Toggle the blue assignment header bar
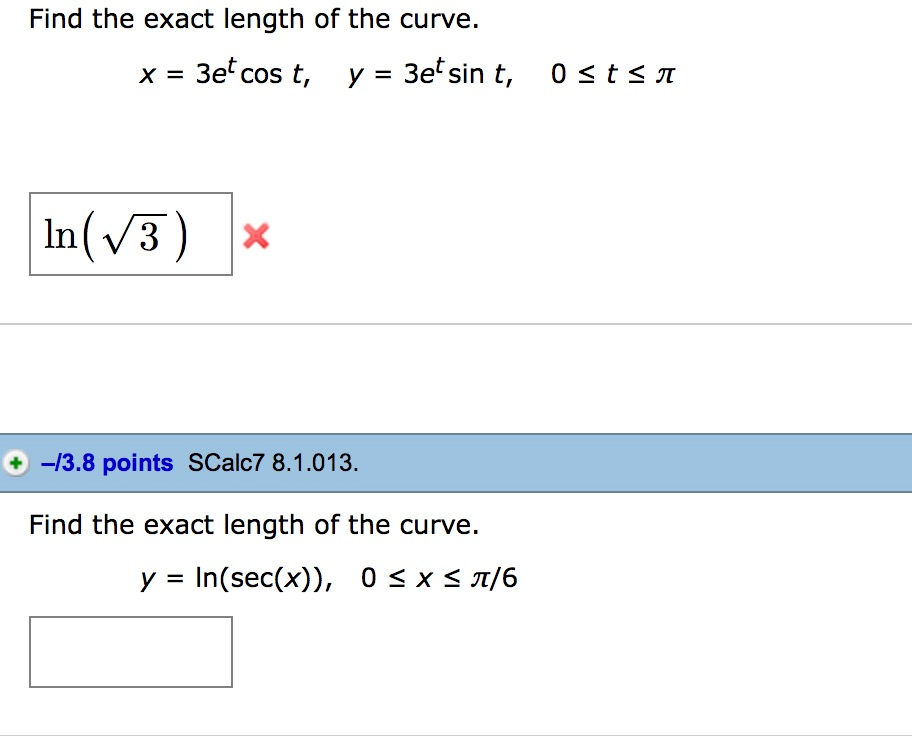912x736 pixels. click(456, 462)
